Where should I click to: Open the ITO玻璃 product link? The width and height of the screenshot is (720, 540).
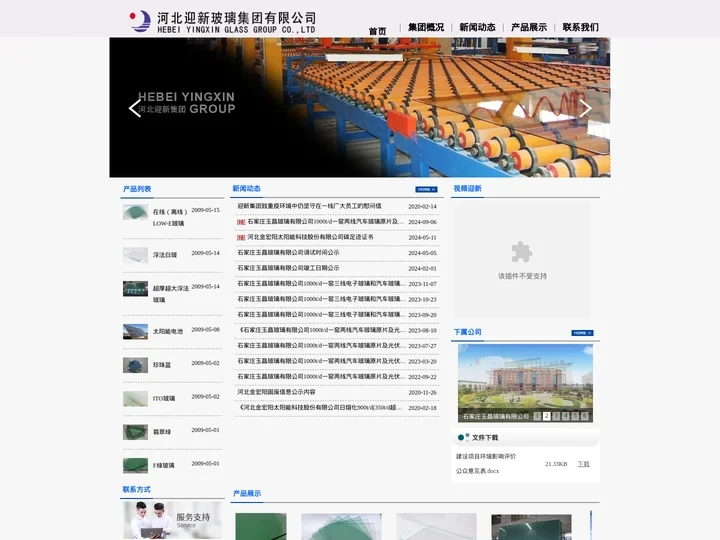[x=164, y=398]
